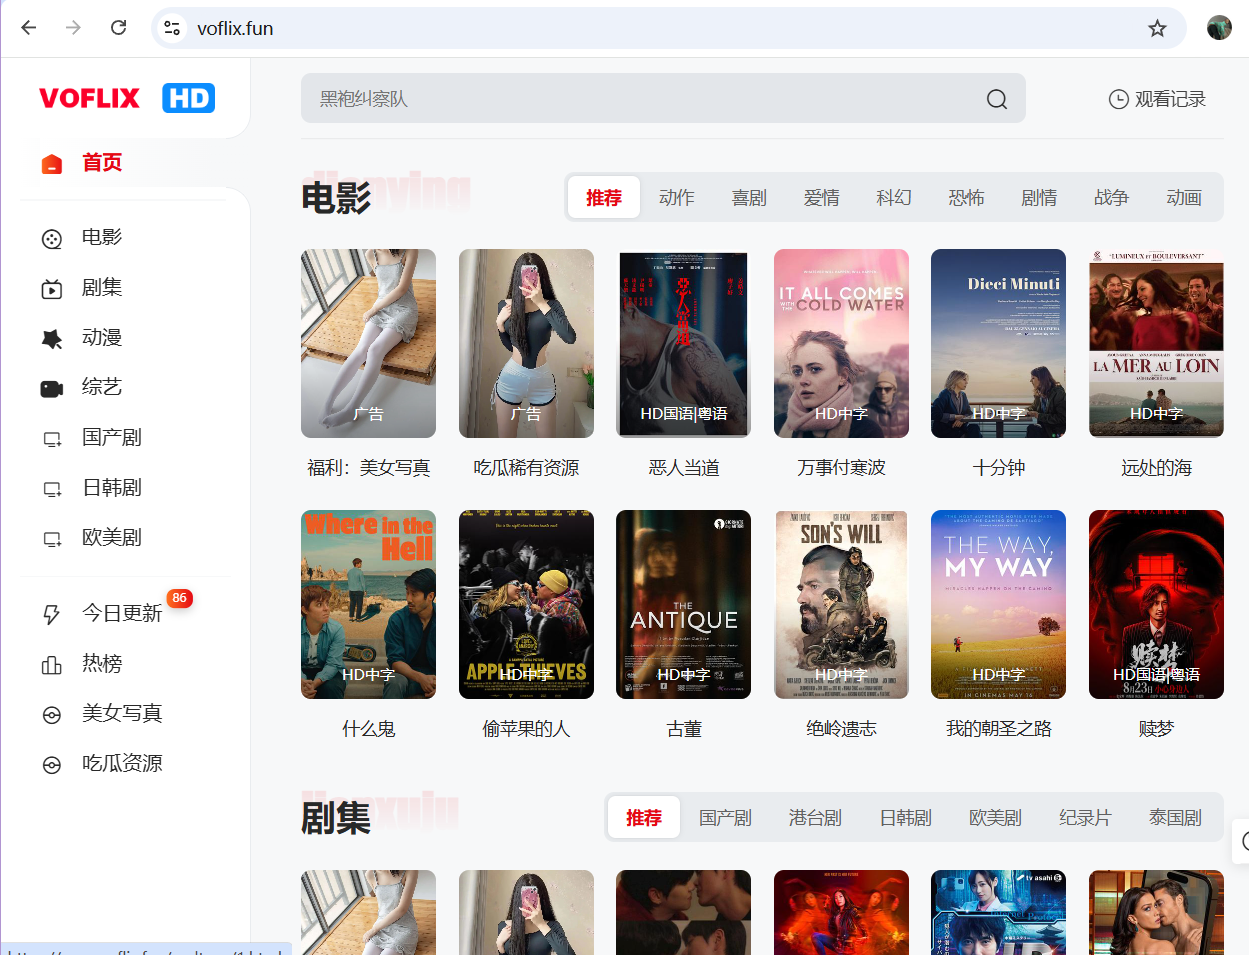Viewport: 1249px width, 955px height.
Task: Open the Apple Thieves poster
Action: click(526, 604)
